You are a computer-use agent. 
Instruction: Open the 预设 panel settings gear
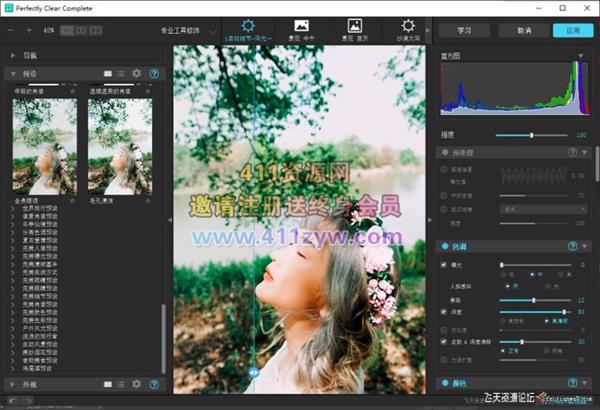pyautogui.click(x=137, y=73)
